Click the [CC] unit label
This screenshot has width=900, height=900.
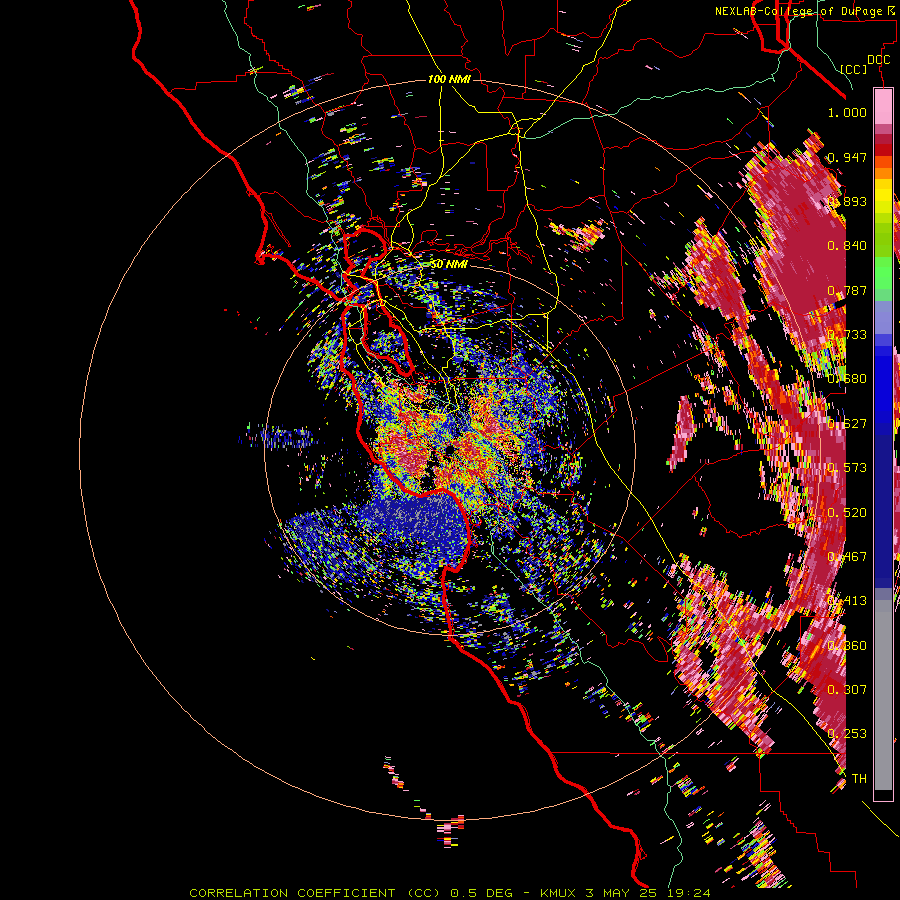[854, 69]
